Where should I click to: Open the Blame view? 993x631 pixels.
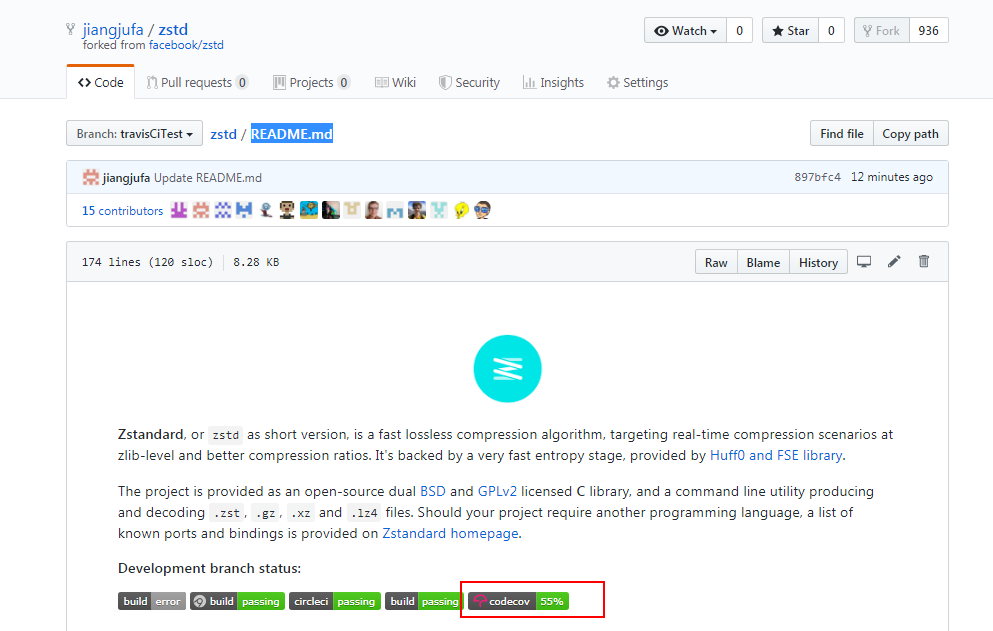click(763, 262)
